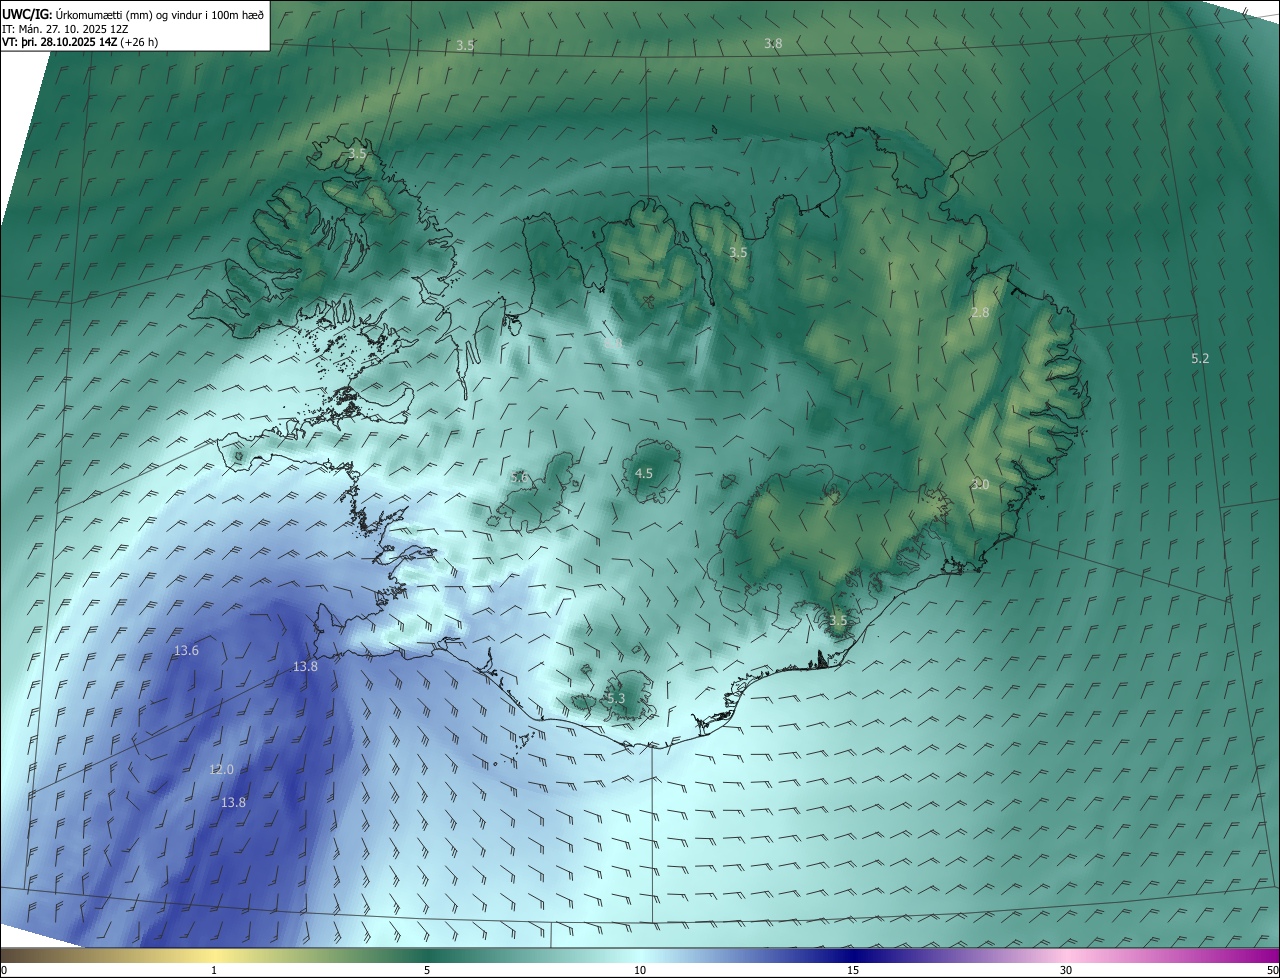This screenshot has height=978, width=1280.
Task: Click the color scale tick labeled 15
Action: click(853, 970)
